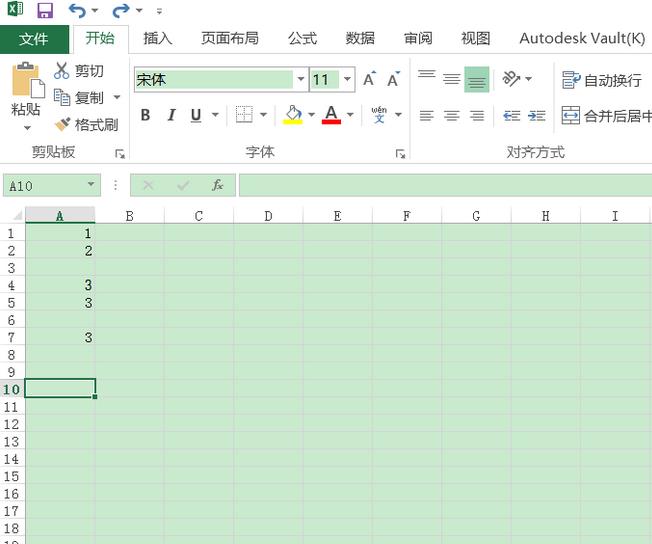Click the increase indent icon
The width and height of the screenshot is (652, 544).
click(536, 115)
